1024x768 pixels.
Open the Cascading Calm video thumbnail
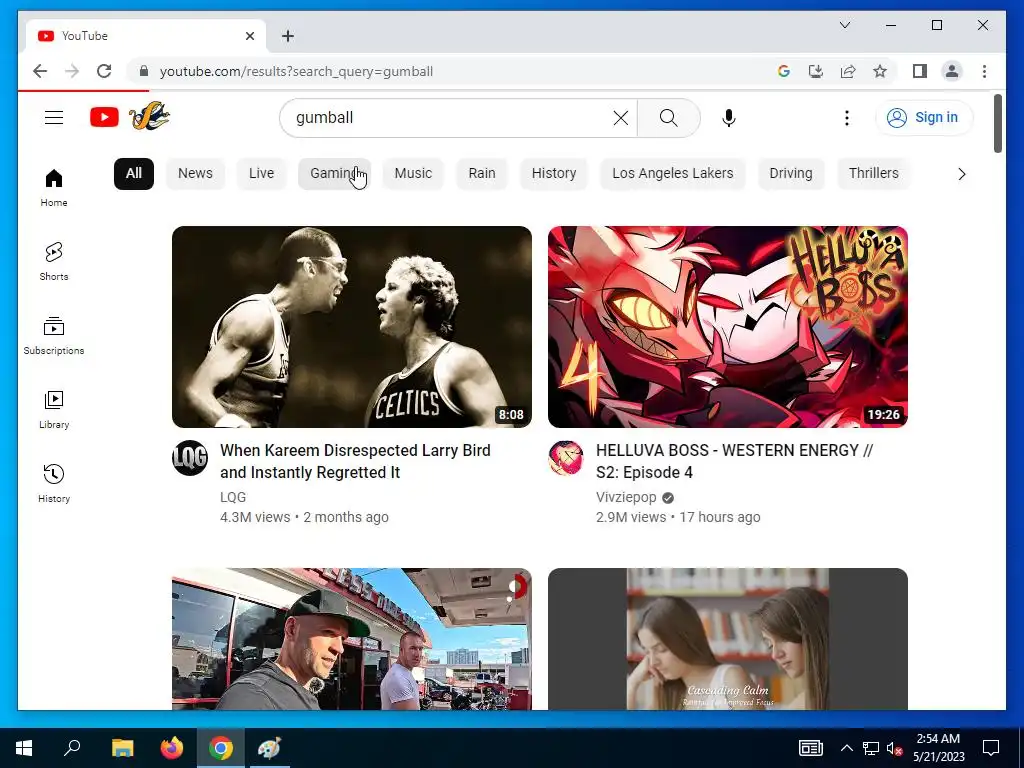click(x=728, y=639)
